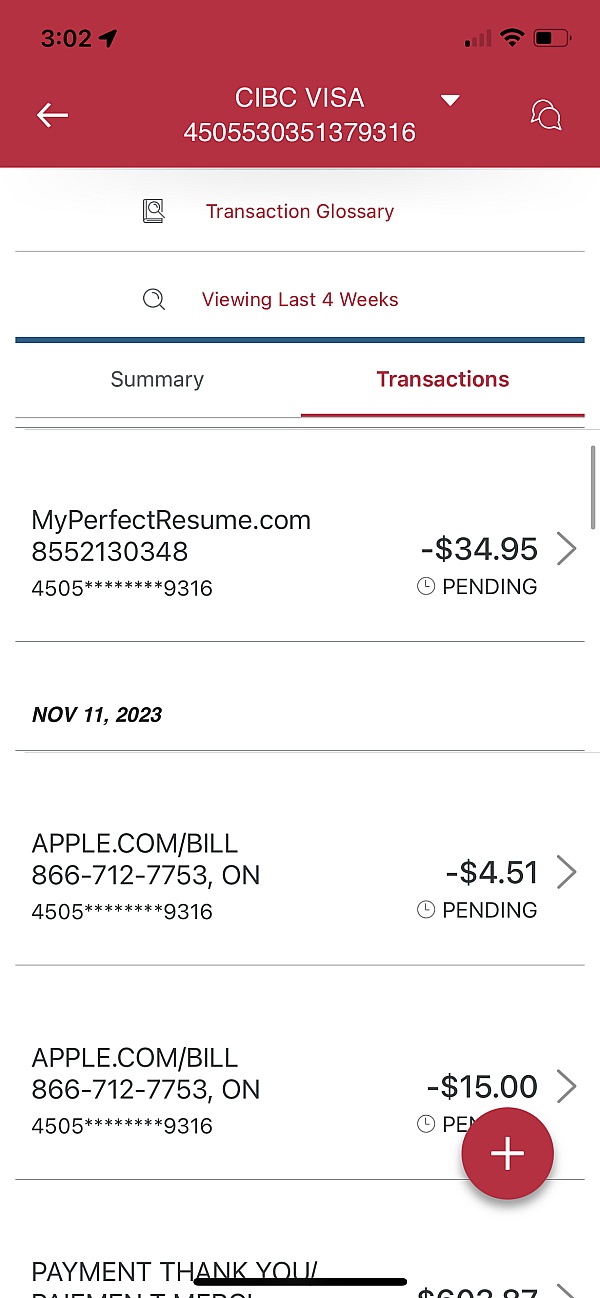Open the chat support icon
600x1298 pixels.
click(546, 115)
